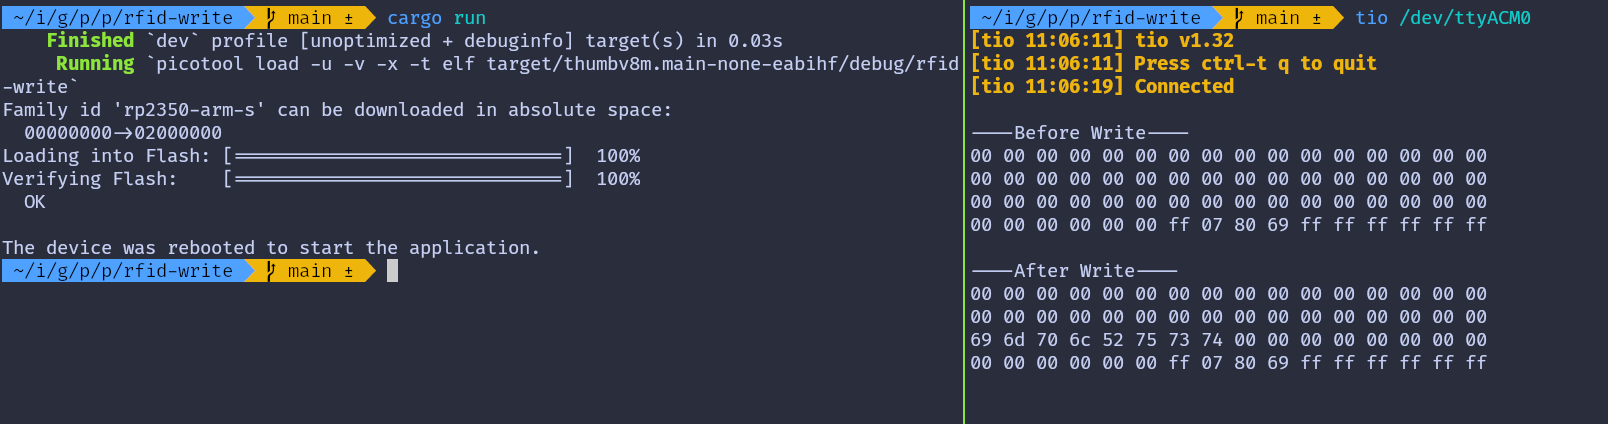This screenshot has height=424, width=1608.
Task: Click the "After Write" section header
Action: click(1074, 271)
